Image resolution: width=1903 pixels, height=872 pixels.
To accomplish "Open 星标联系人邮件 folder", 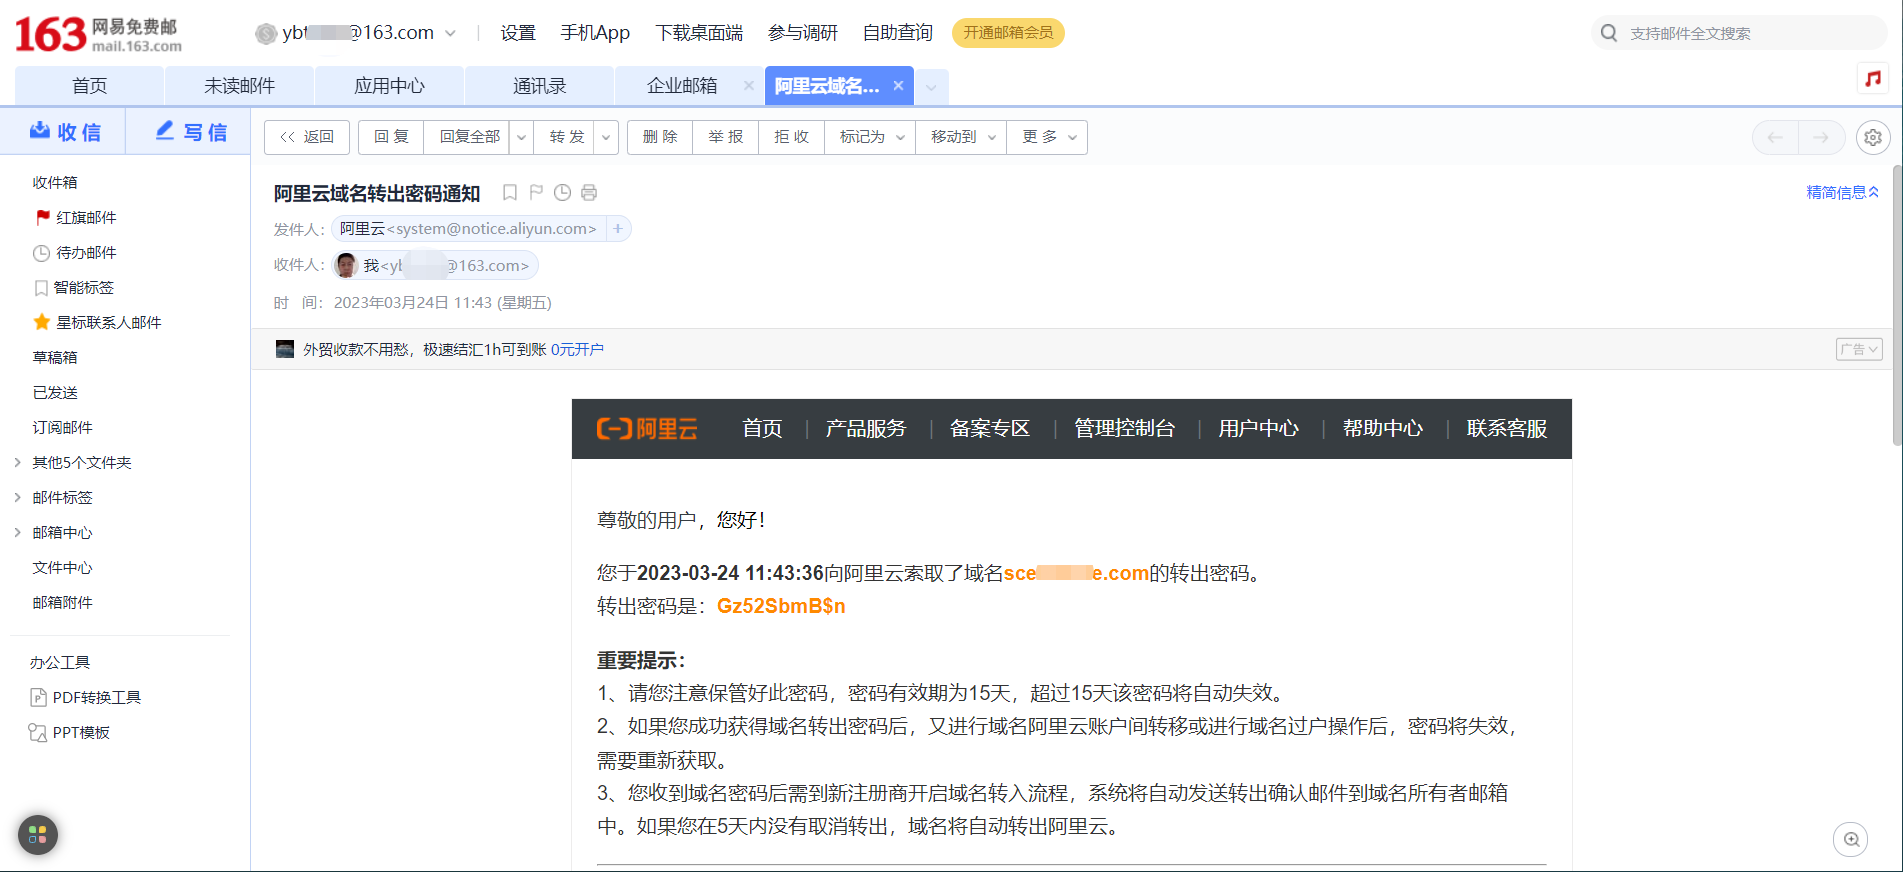I will (97, 323).
